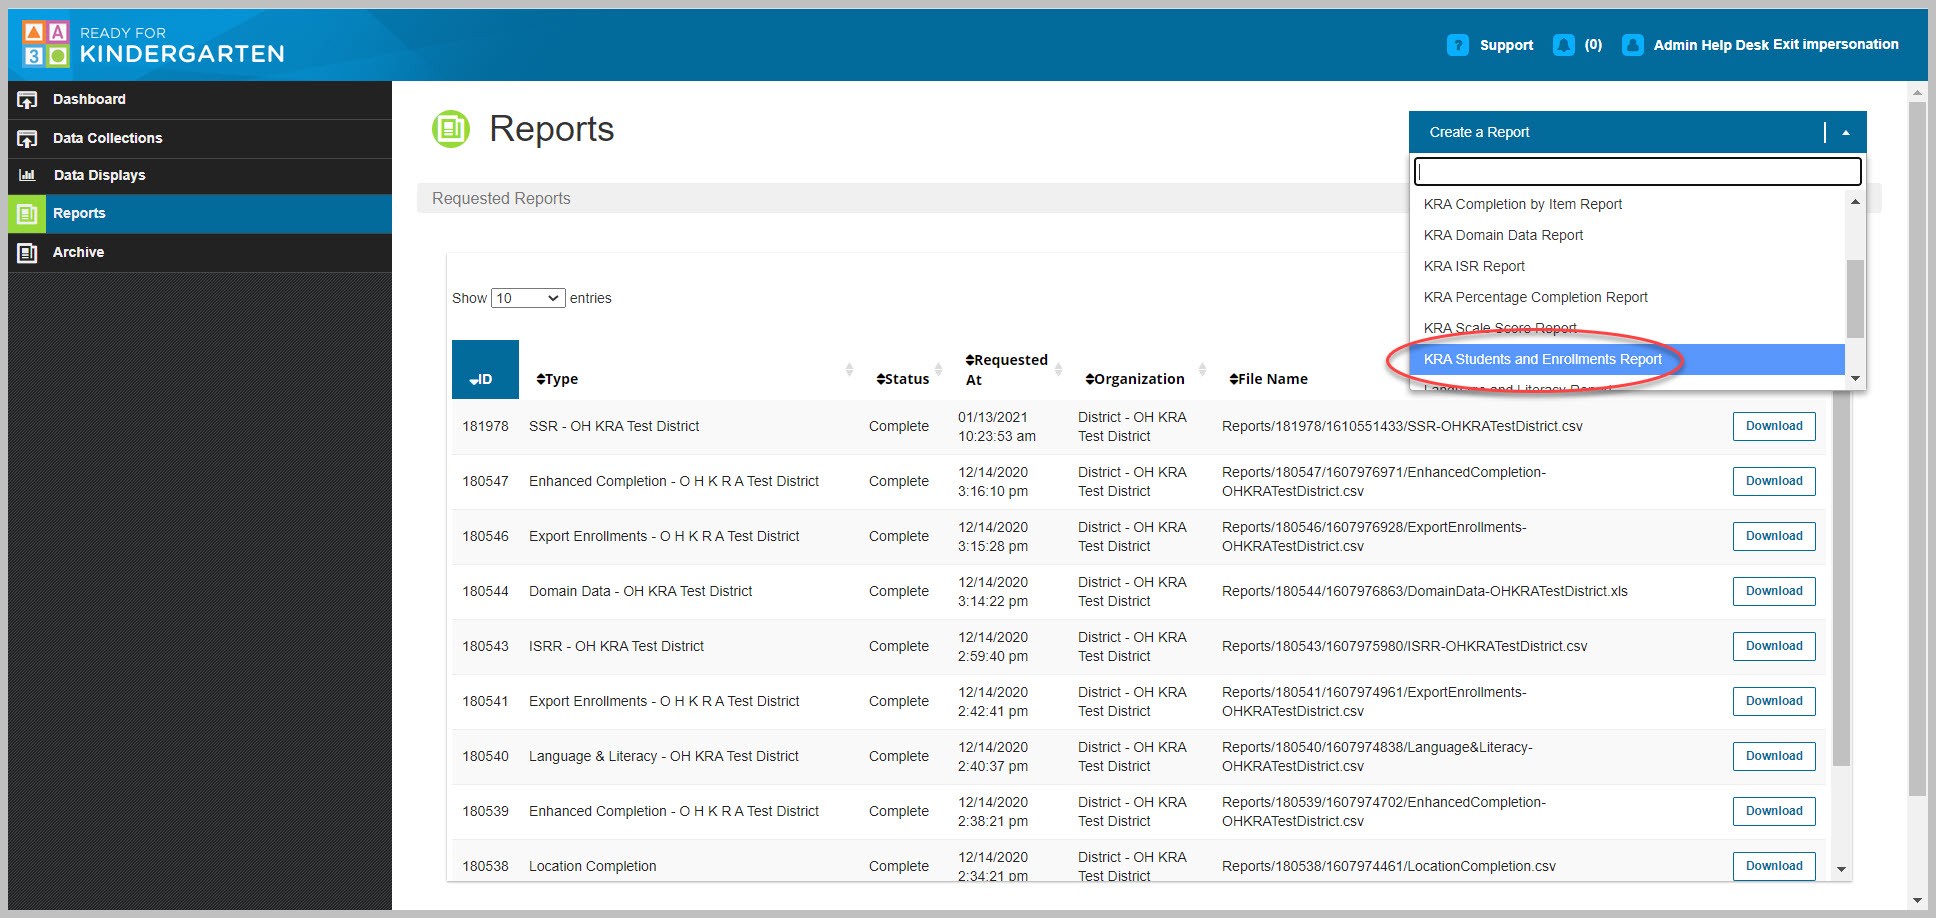Click the notification count (0) link

point(1593,45)
